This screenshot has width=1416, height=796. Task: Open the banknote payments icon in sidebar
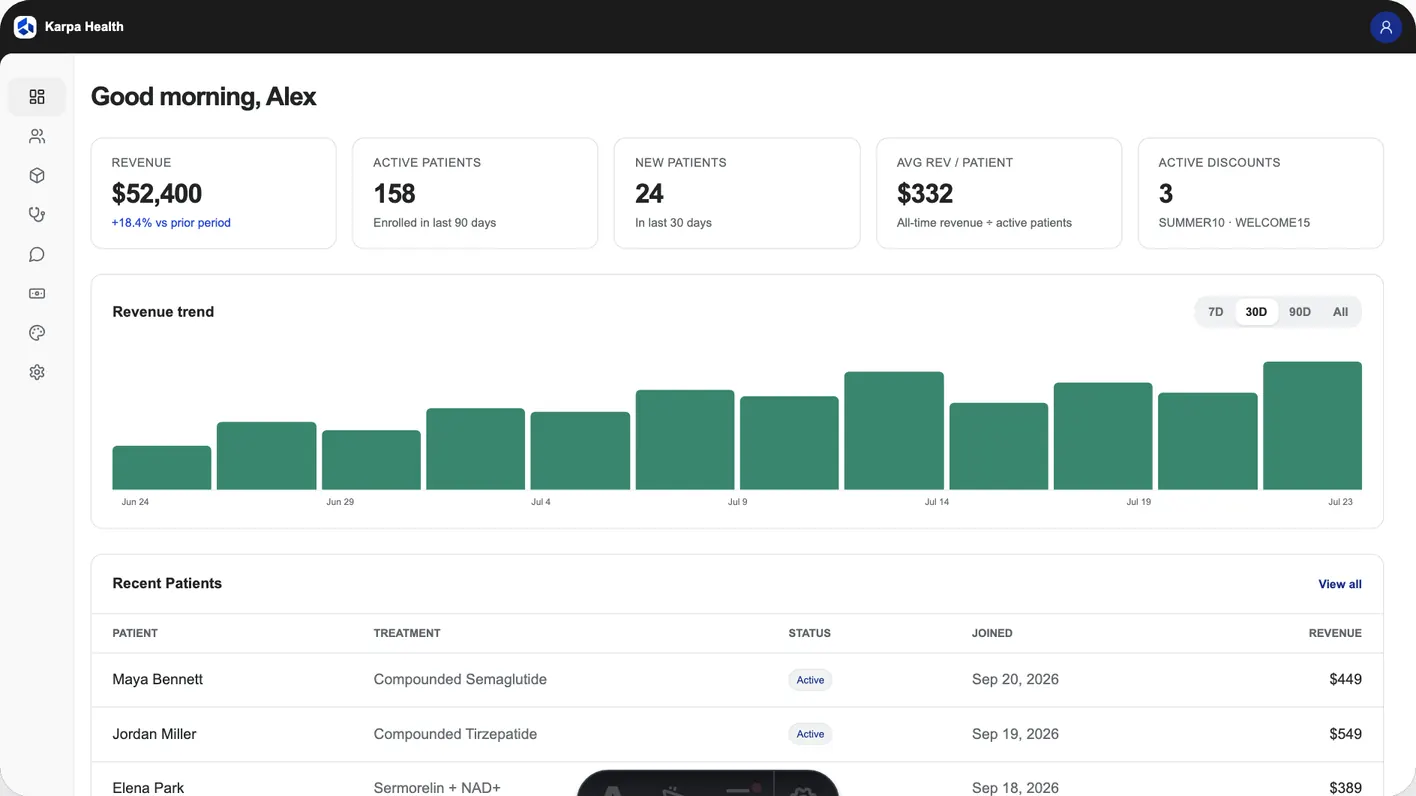click(x=37, y=294)
